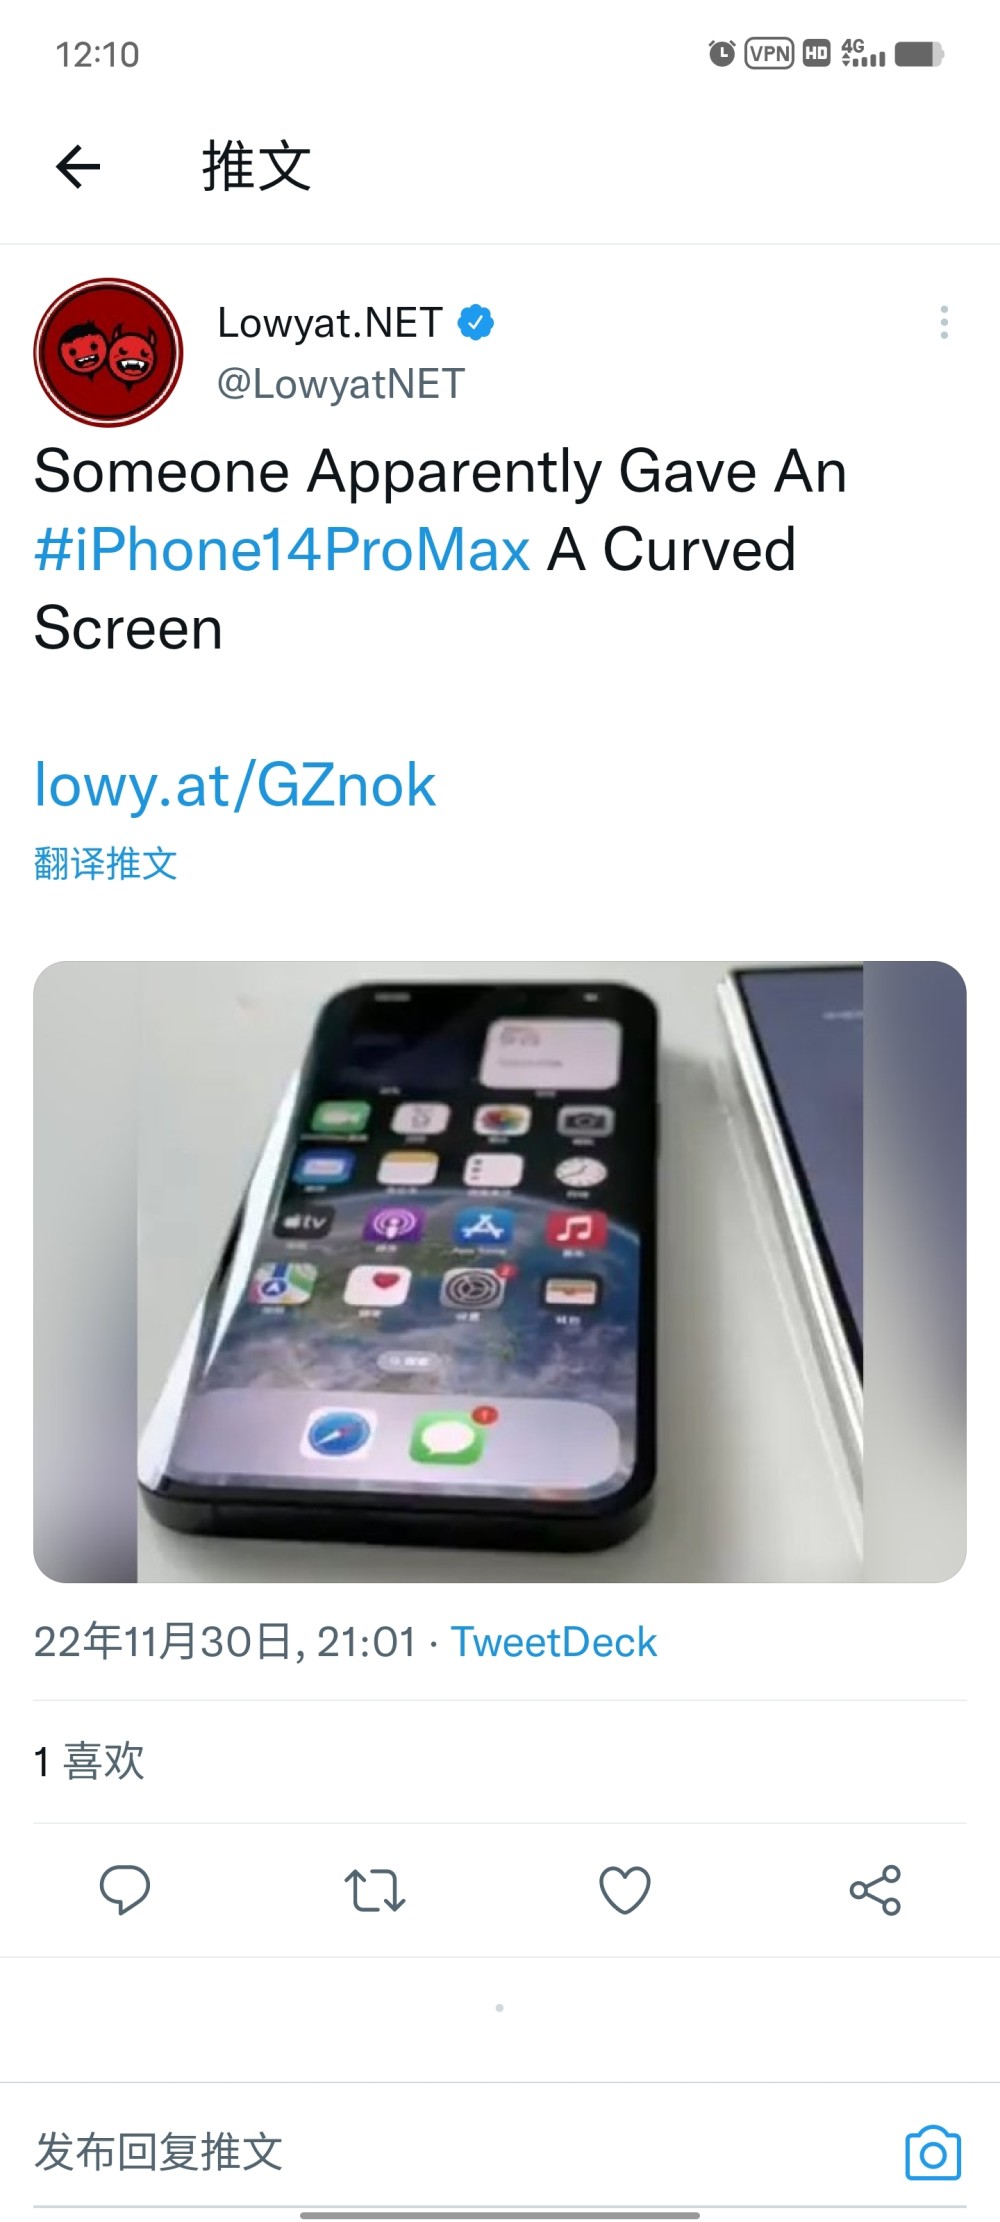This screenshot has width=1000, height=2222.
Task: Tap the @LowyatNET handle
Action: coord(341,384)
